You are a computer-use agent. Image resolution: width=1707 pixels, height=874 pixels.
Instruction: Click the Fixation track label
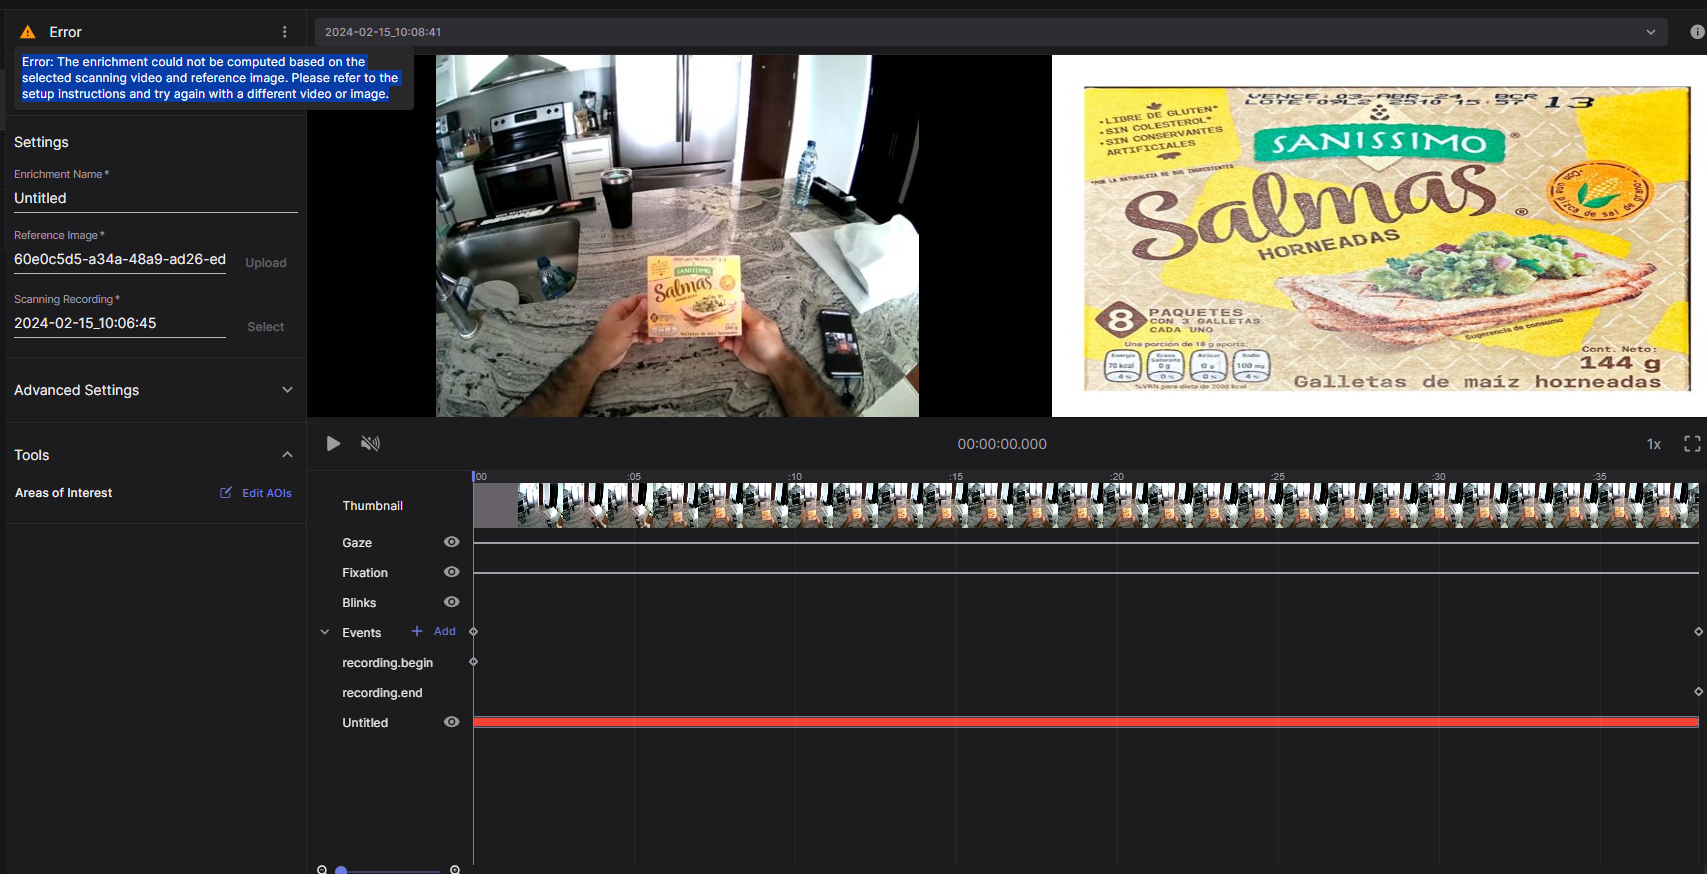tap(365, 573)
